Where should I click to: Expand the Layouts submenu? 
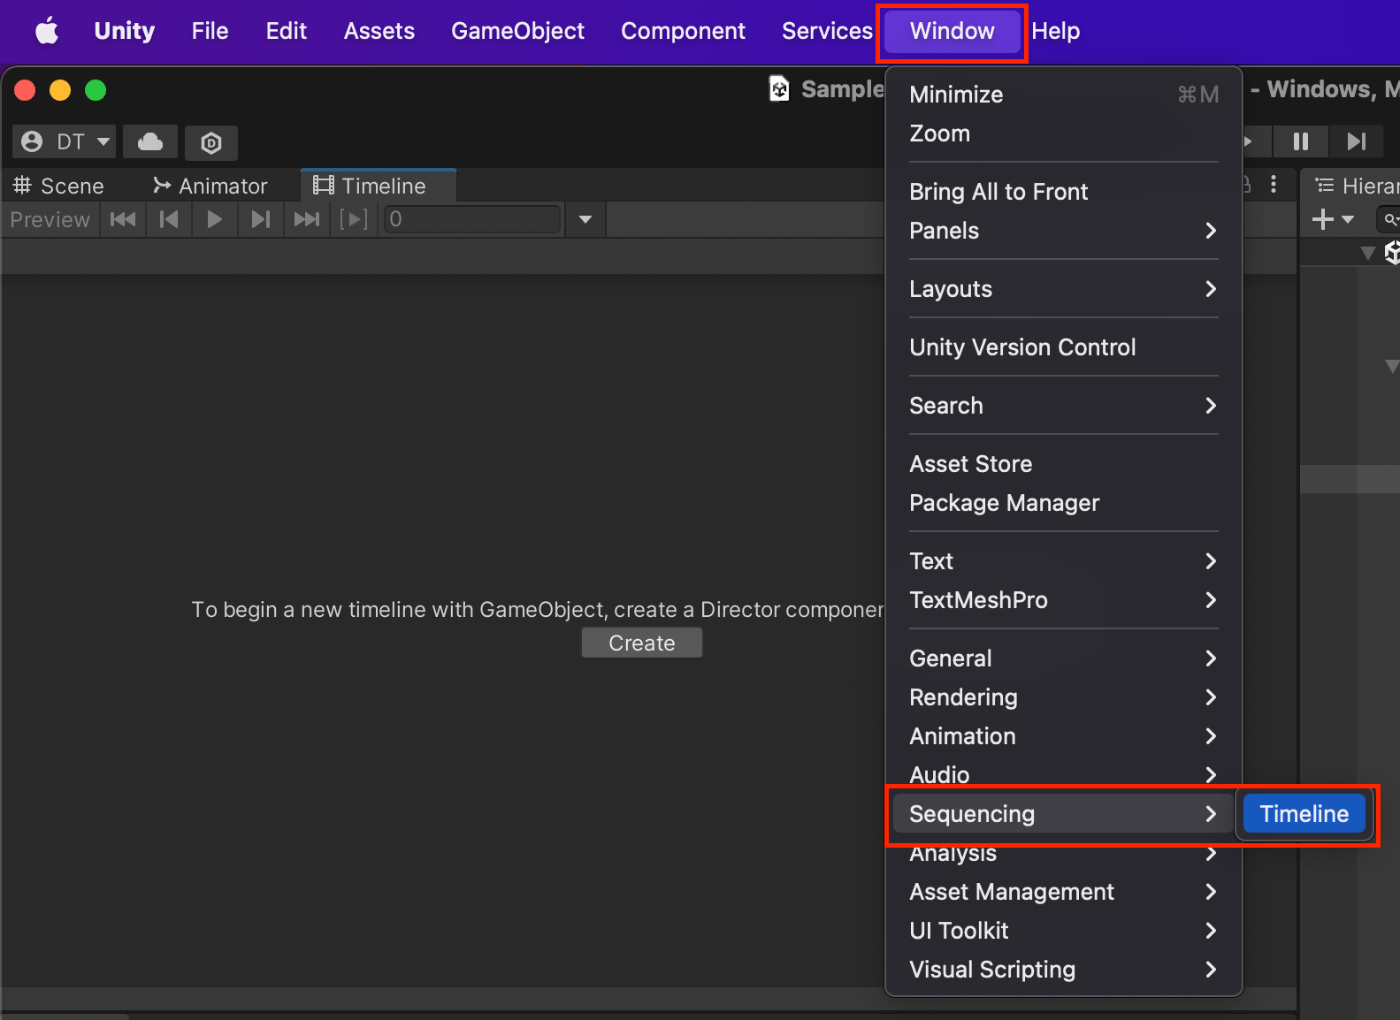(1064, 289)
